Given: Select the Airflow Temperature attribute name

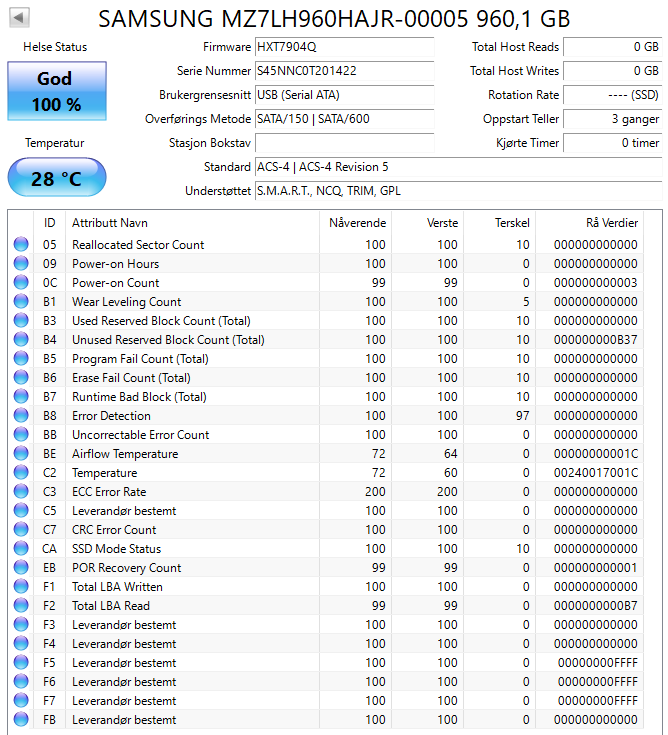Looking at the screenshot, I should 125,453.
